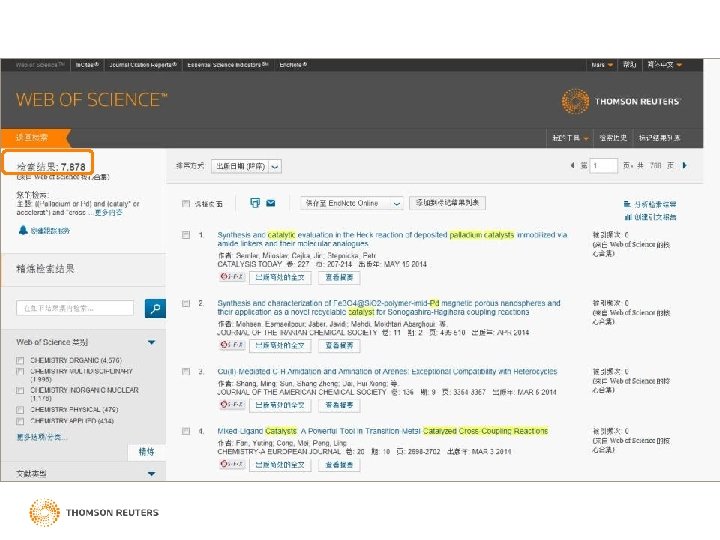Check the select page checkbox
720x540 pixels.
pos(186,203)
